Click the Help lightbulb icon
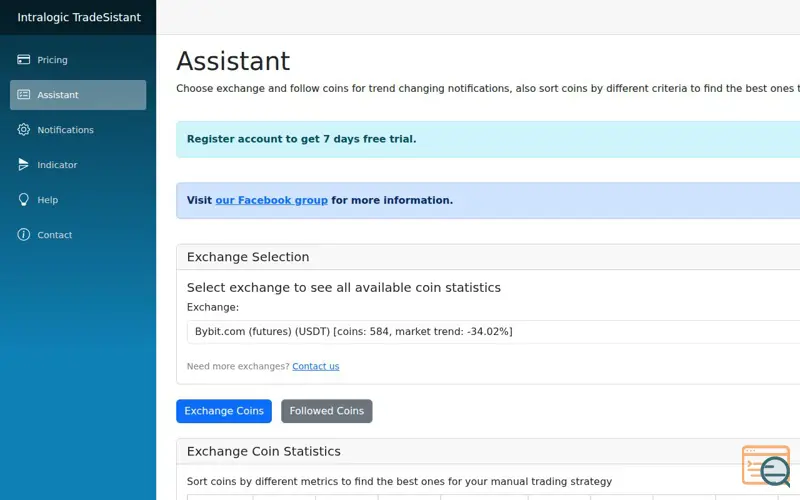 pos(23,199)
